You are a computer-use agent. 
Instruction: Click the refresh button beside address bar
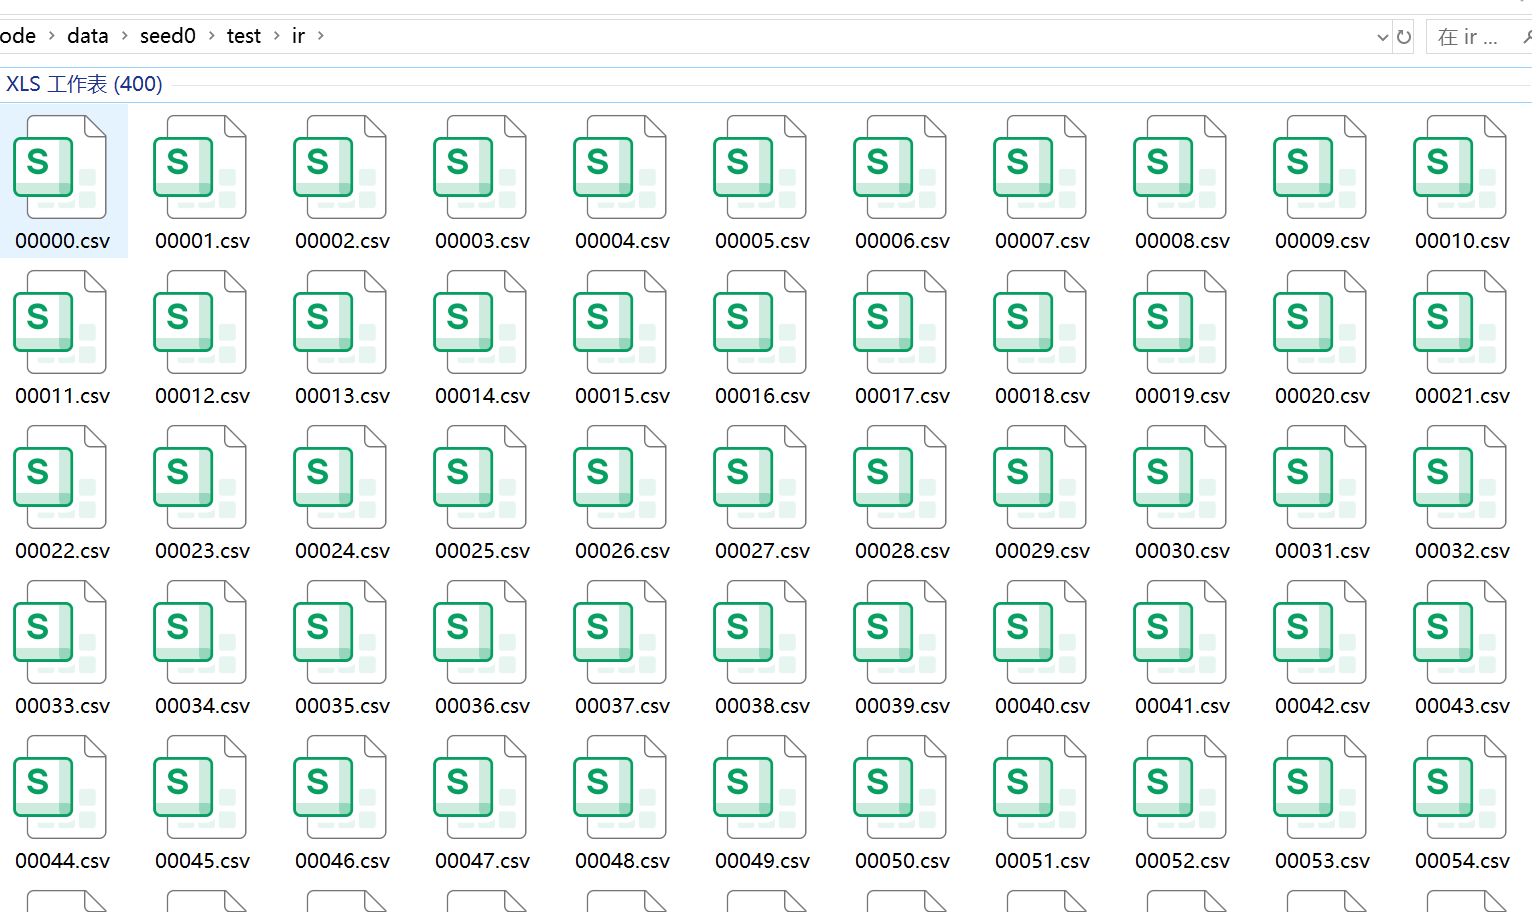point(1404,37)
